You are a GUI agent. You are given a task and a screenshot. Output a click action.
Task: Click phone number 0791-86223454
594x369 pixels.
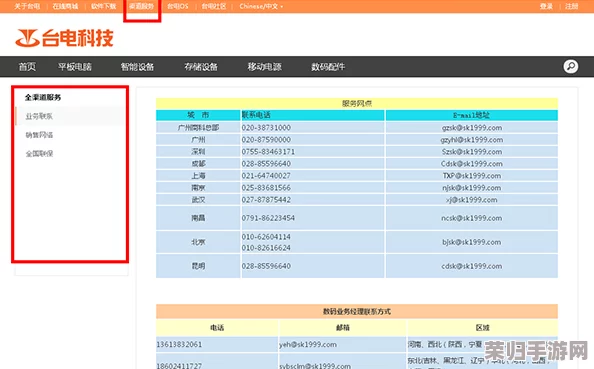coord(268,218)
